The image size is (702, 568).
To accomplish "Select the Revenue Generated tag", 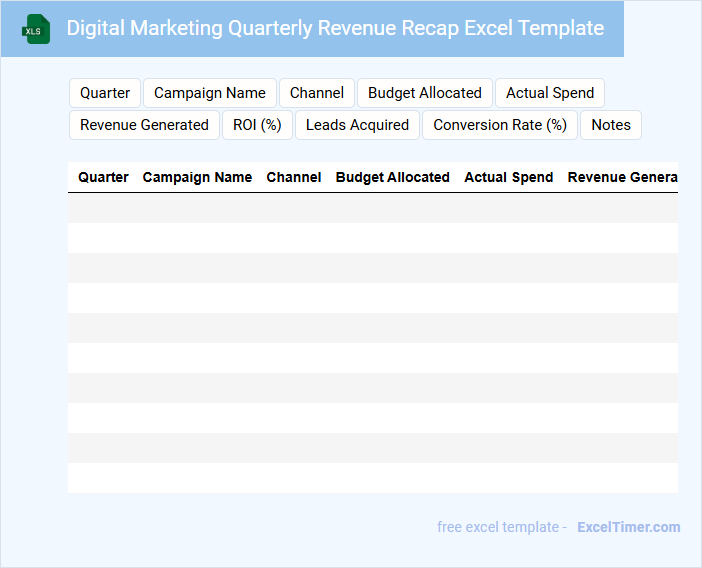I will (144, 125).
